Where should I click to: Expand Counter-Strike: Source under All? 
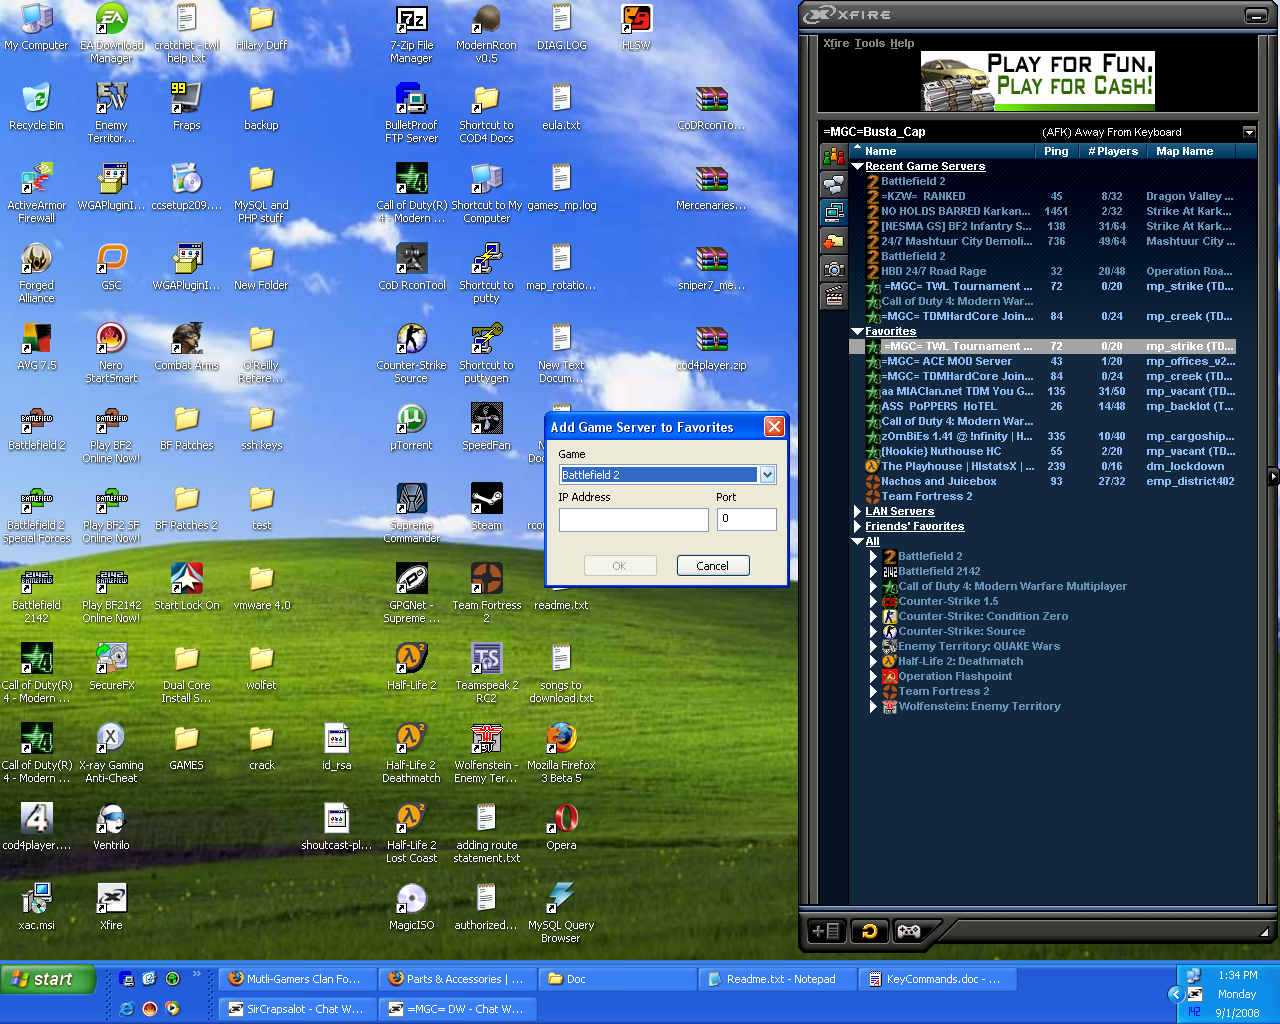pos(873,632)
